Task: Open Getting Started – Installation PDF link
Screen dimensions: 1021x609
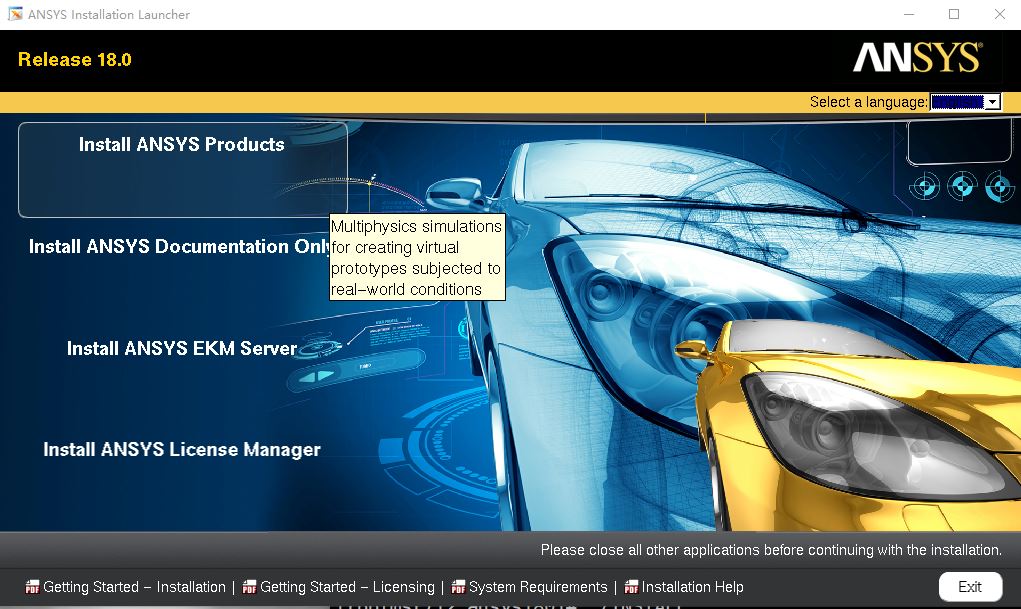Action: [x=134, y=587]
